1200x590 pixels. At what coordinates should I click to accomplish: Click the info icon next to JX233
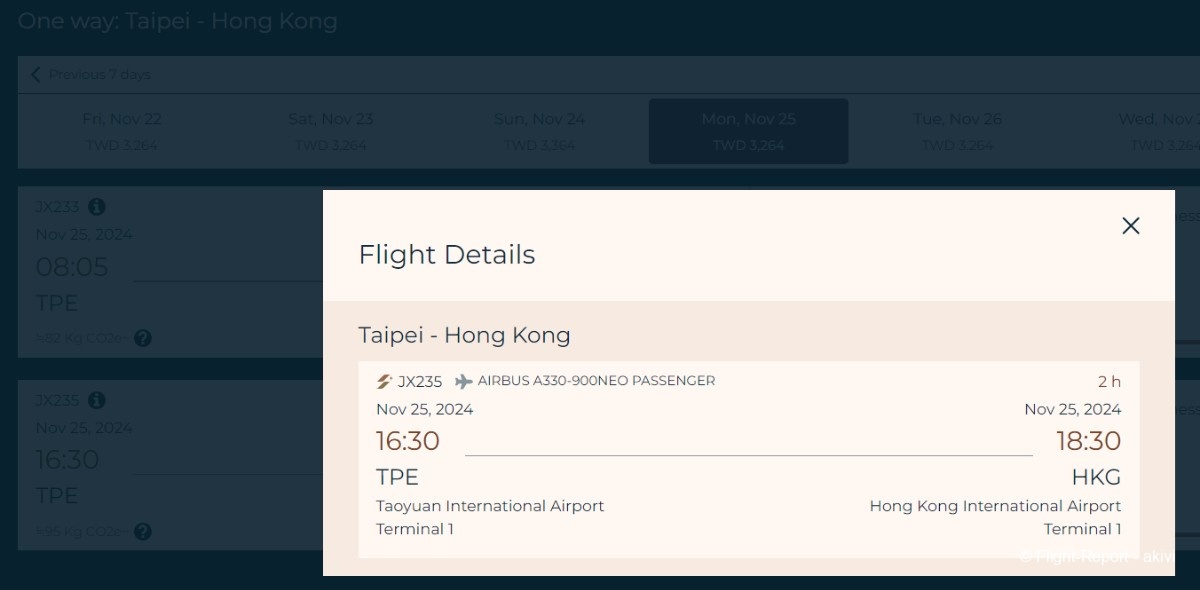click(96, 207)
